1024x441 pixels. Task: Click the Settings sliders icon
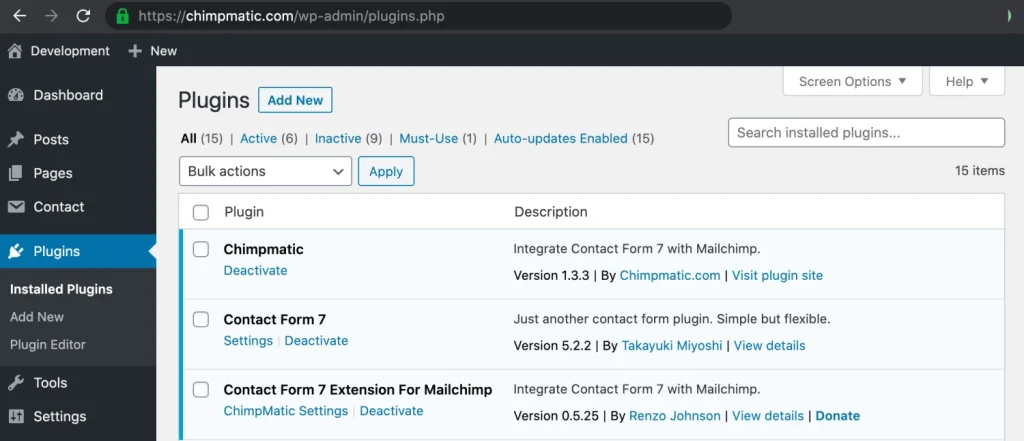click(x=16, y=416)
